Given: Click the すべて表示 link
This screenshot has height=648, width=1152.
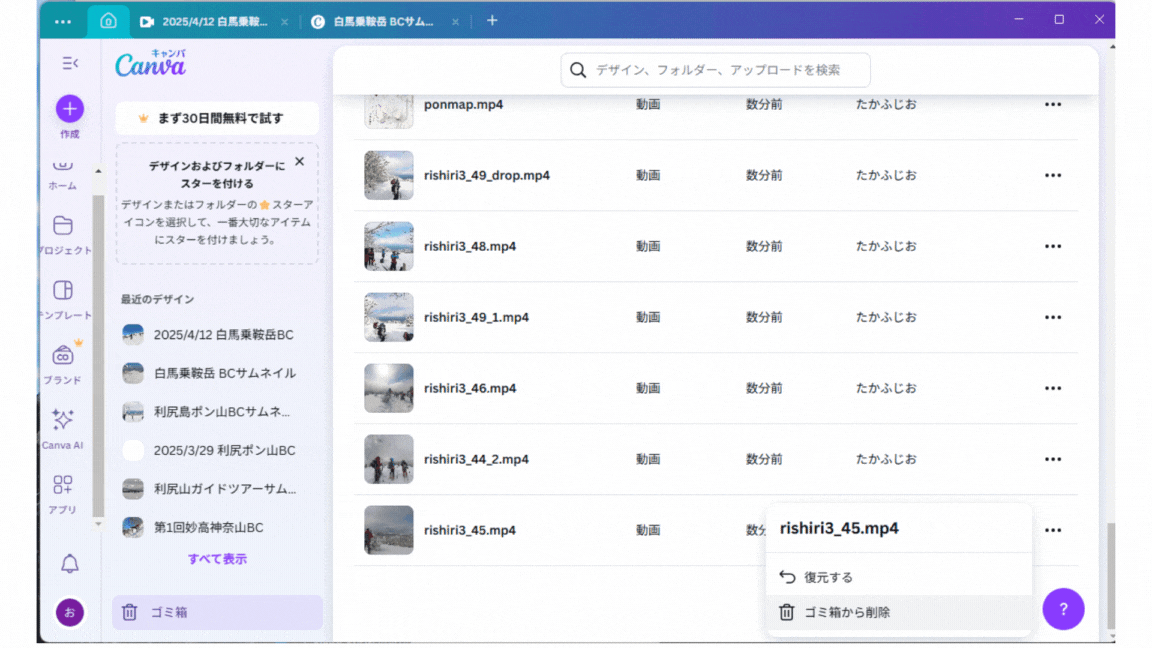Looking at the screenshot, I should click(217, 559).
